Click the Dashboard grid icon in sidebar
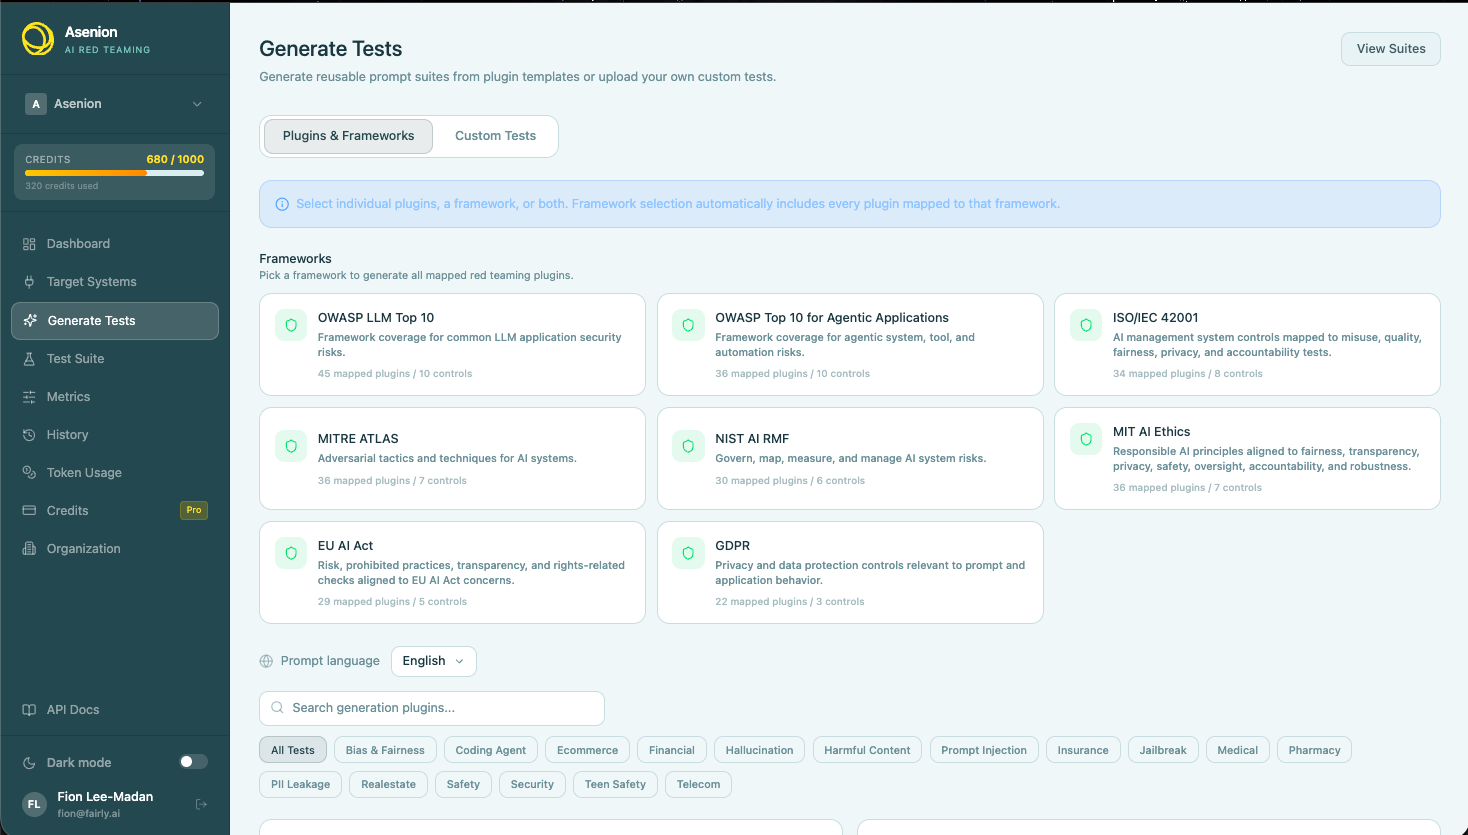 (29, 244)
